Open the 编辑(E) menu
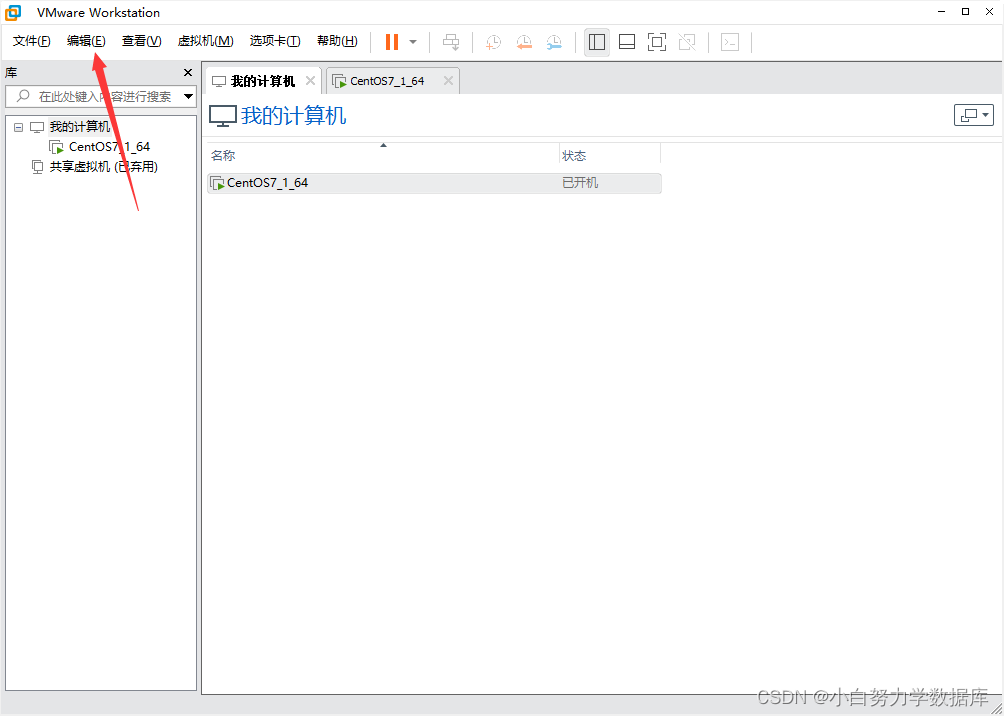The image size is (1004, 716). coord(86,42)
